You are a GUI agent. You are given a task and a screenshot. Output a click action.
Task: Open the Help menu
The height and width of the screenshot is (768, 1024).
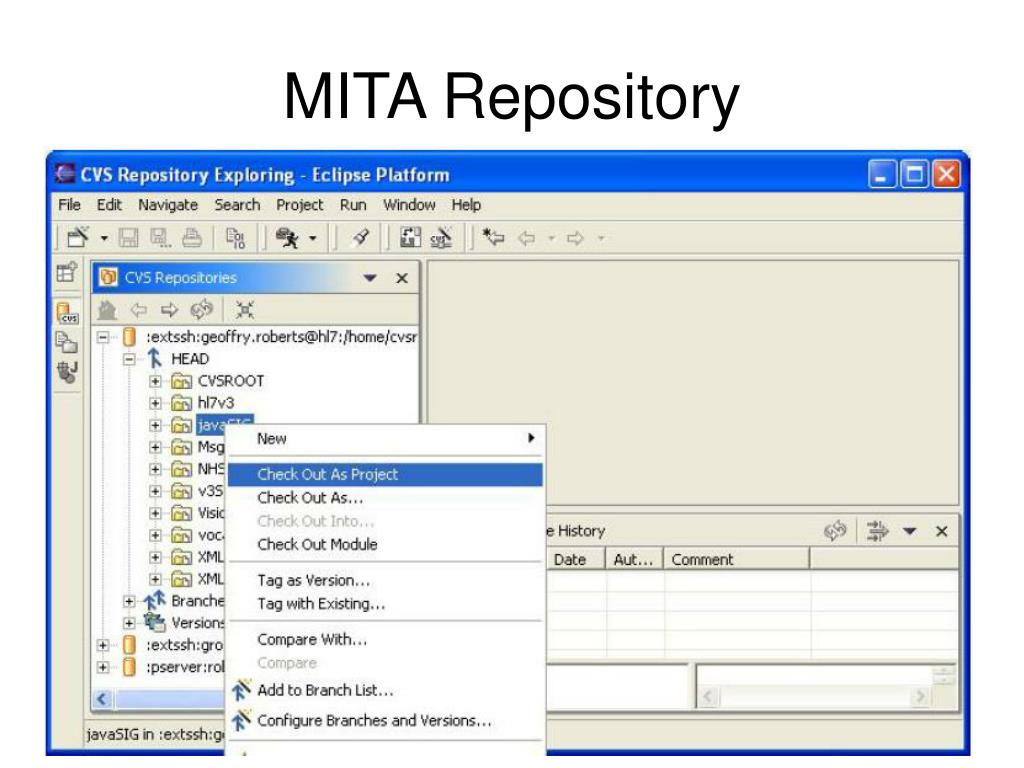point(466,205)
